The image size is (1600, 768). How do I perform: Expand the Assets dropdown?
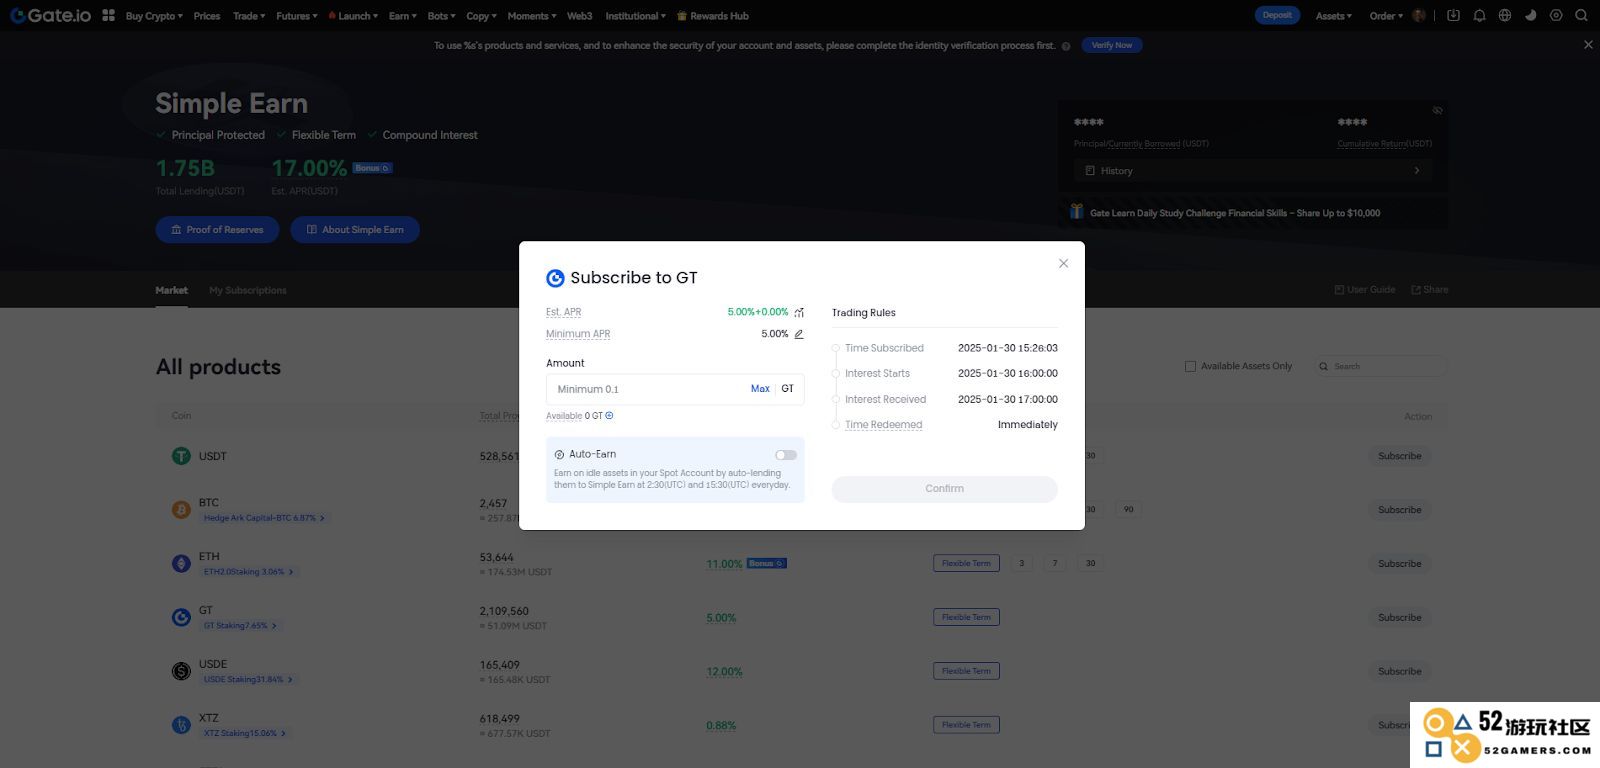tap(1334, 16)
